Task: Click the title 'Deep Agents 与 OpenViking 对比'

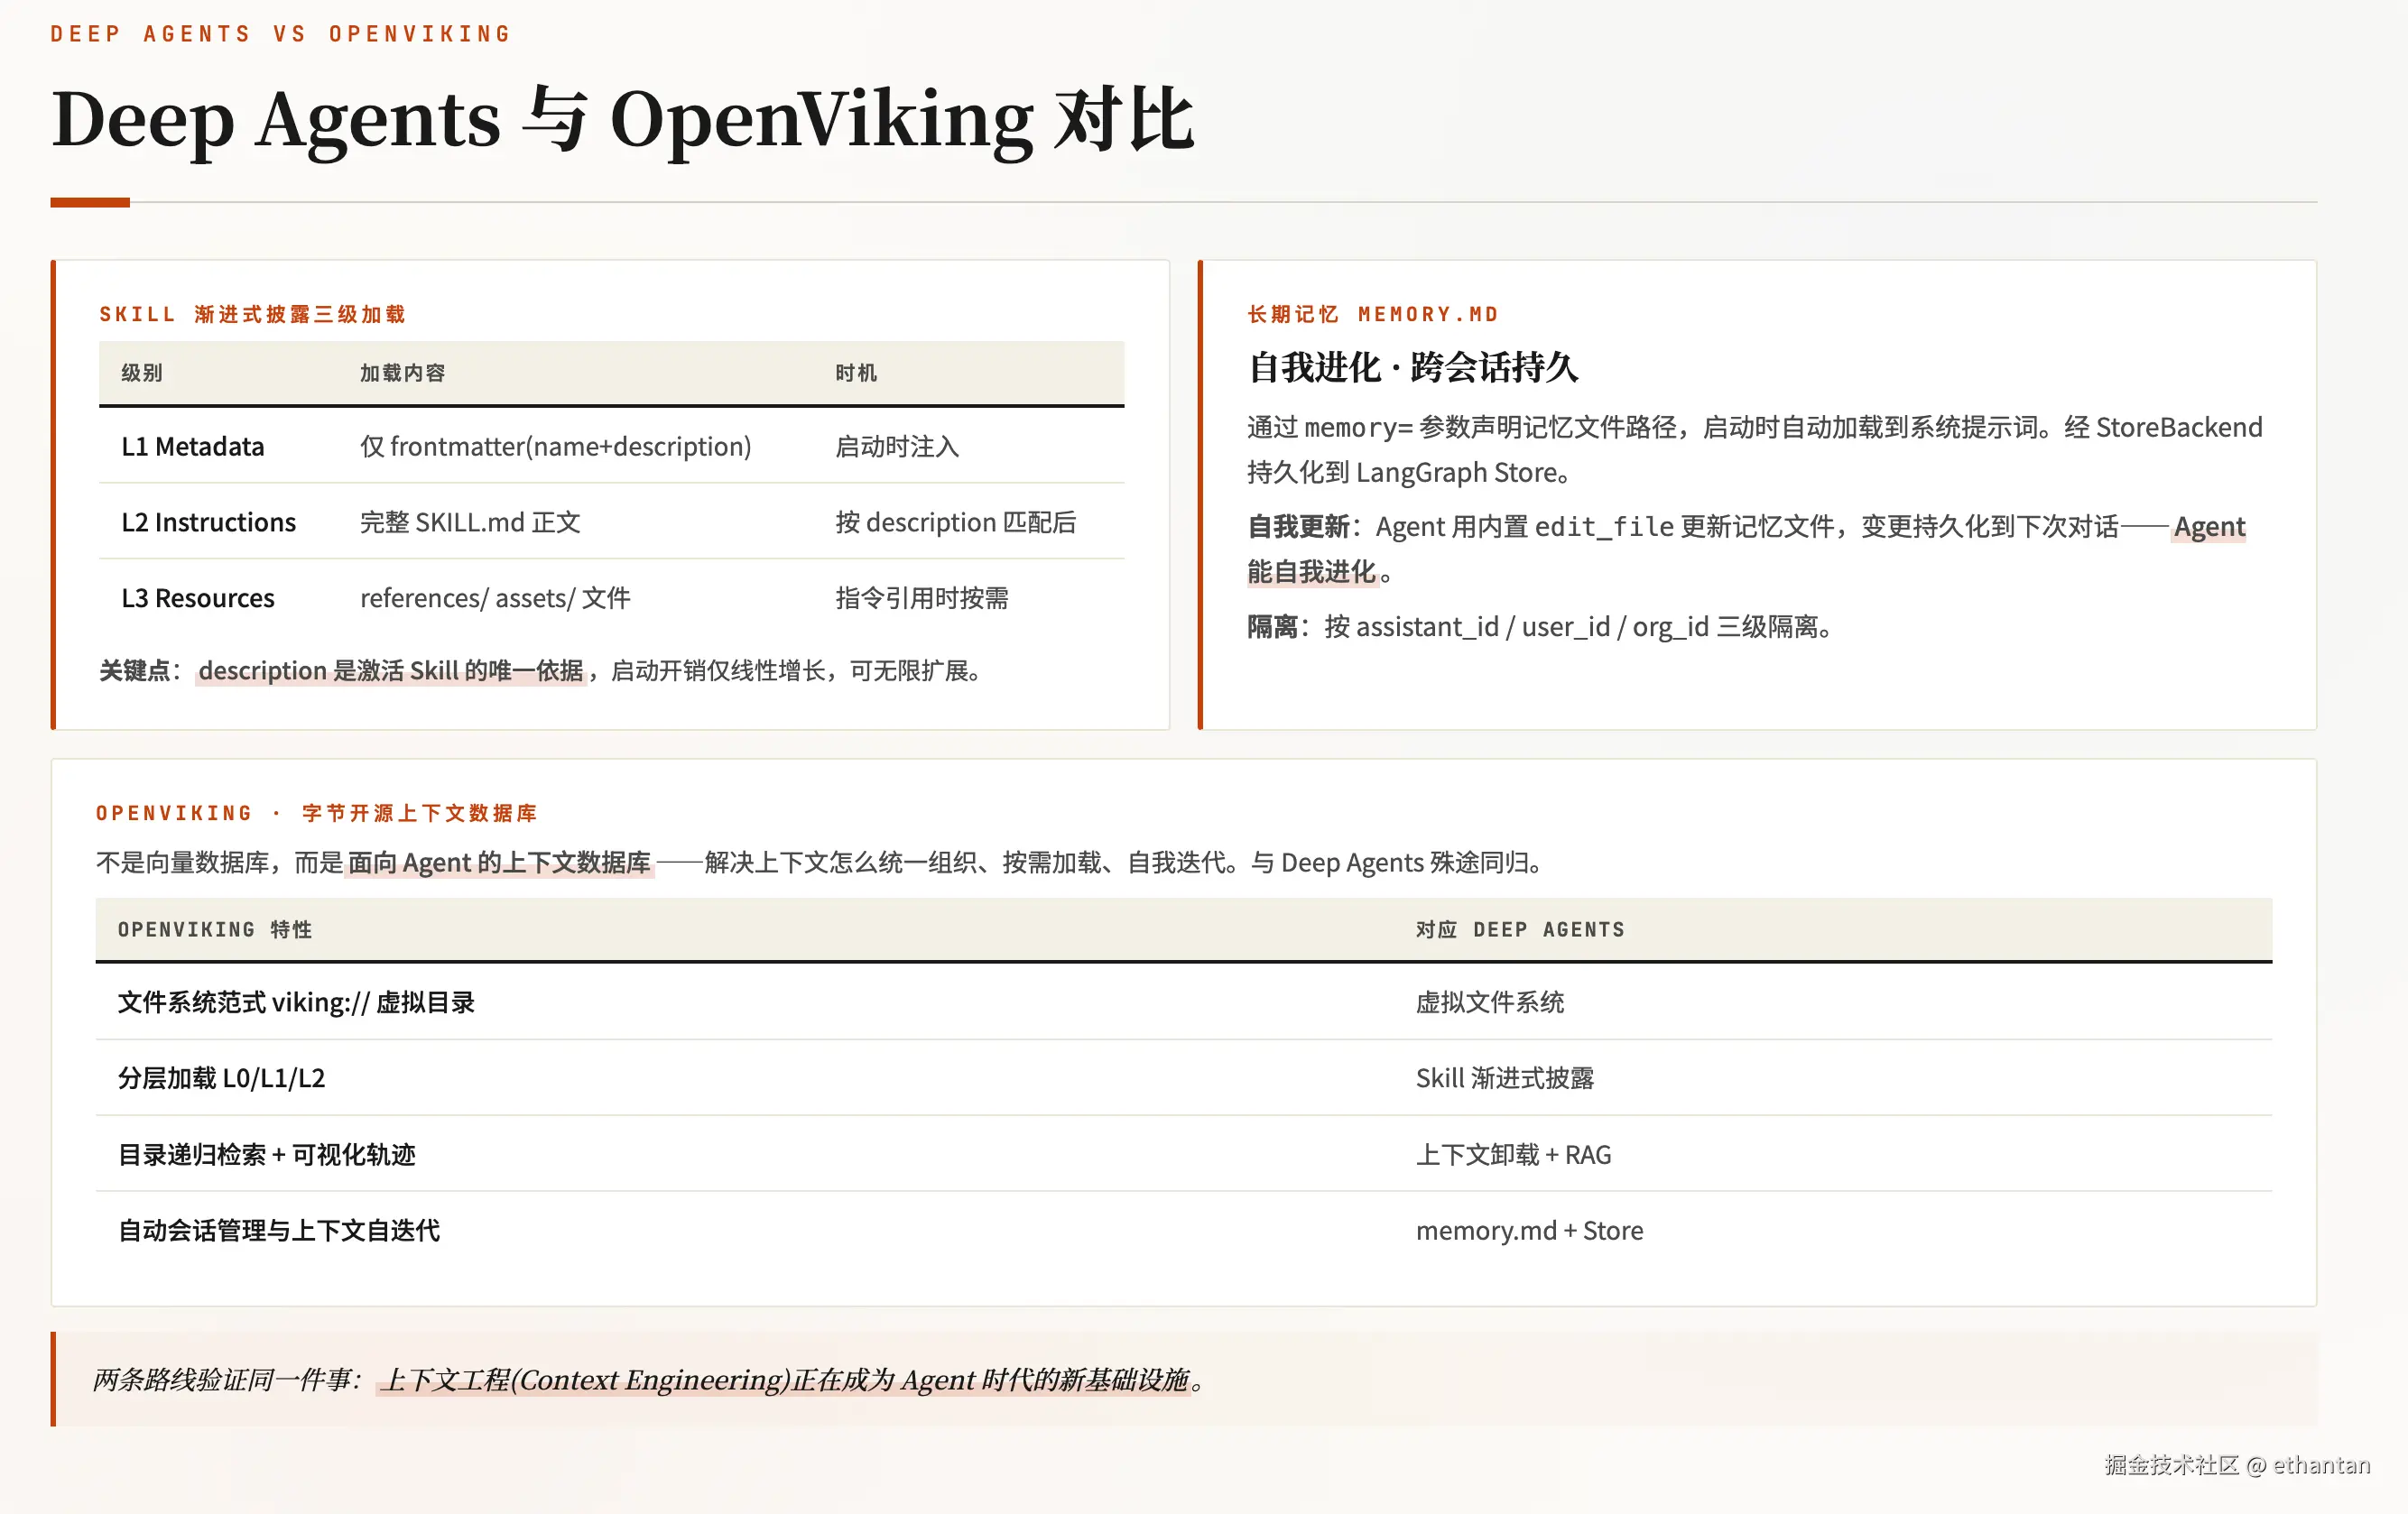Action: click(x=622, y=119)
